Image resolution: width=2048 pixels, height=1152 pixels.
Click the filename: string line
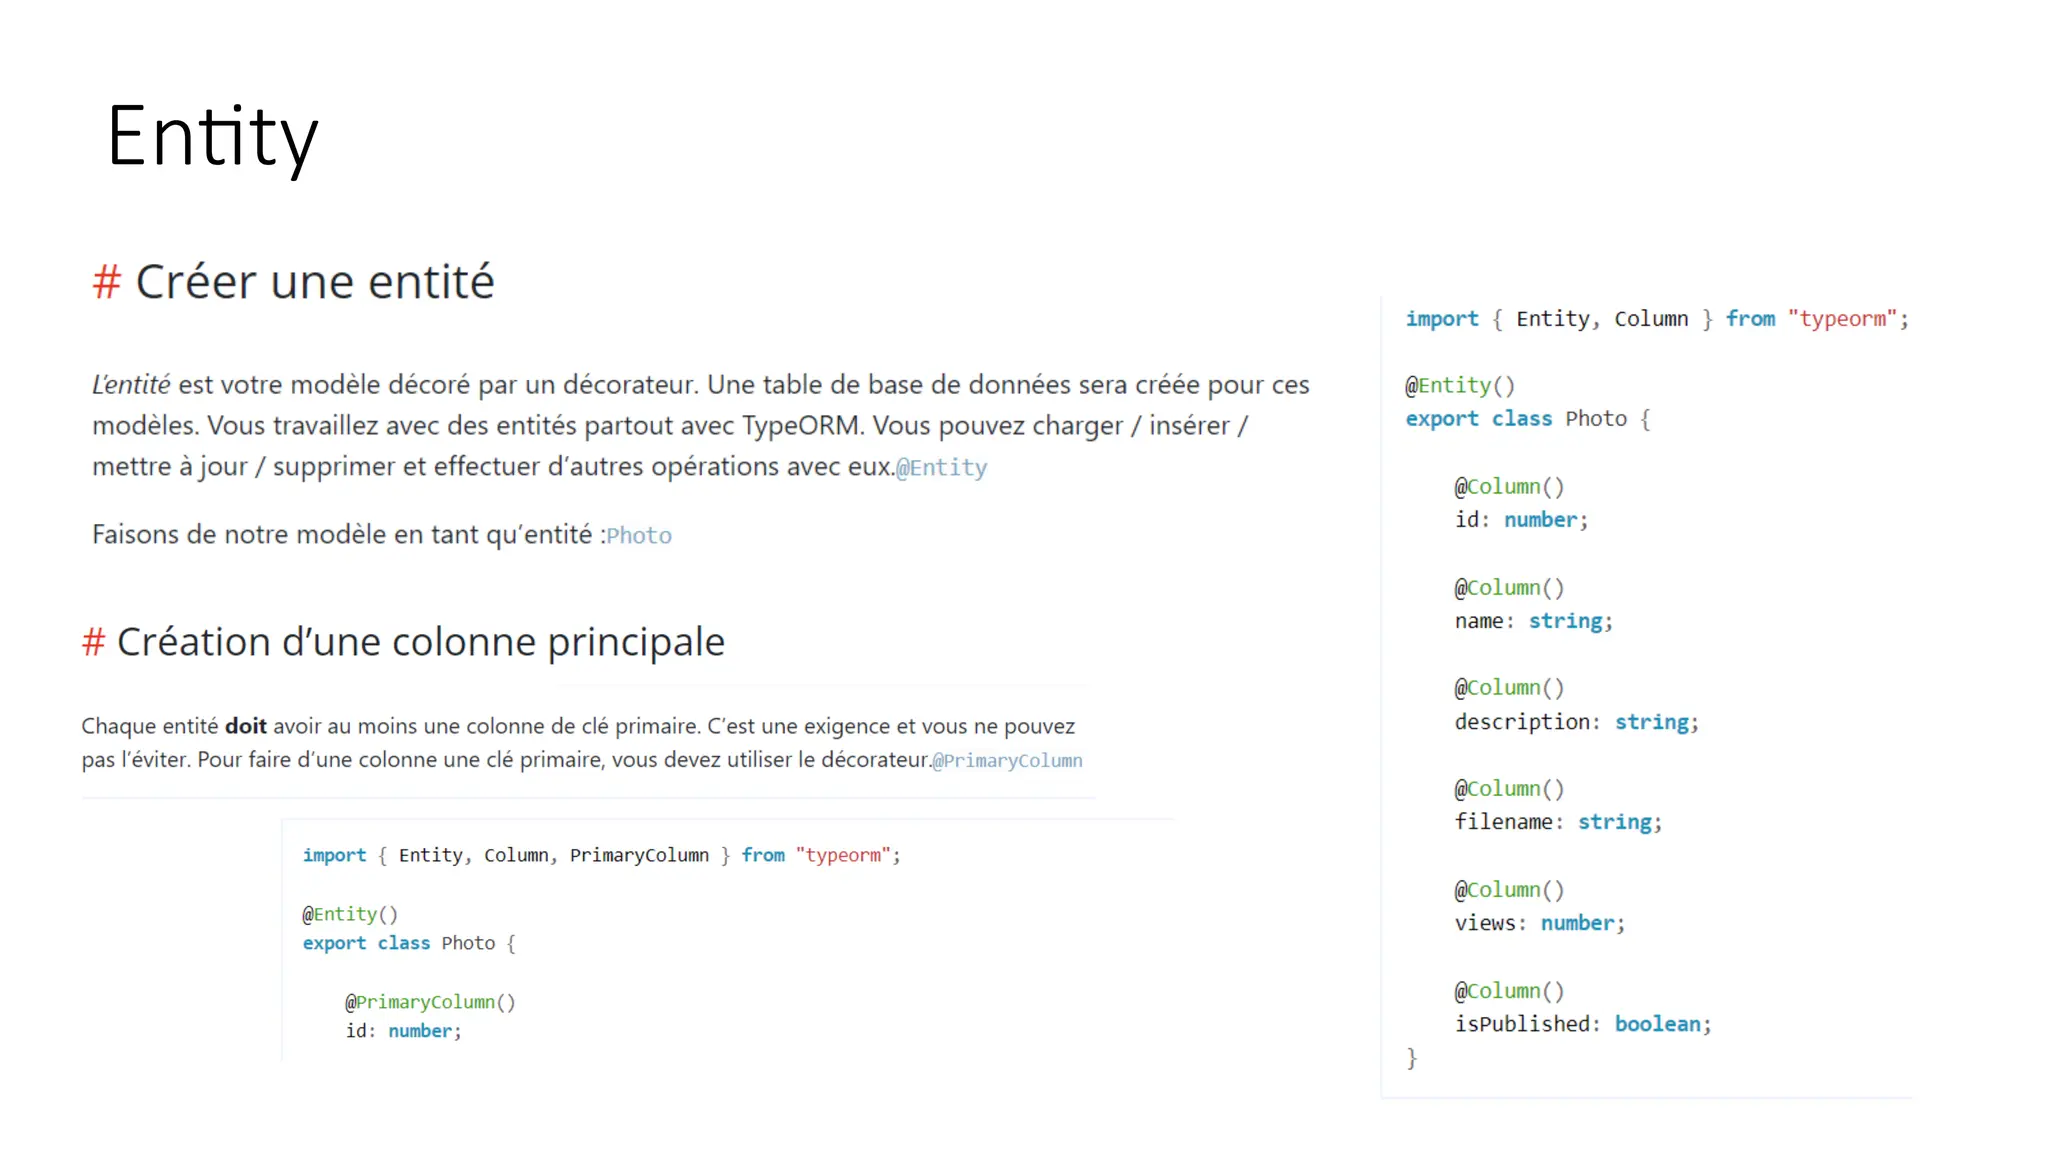1557,822
